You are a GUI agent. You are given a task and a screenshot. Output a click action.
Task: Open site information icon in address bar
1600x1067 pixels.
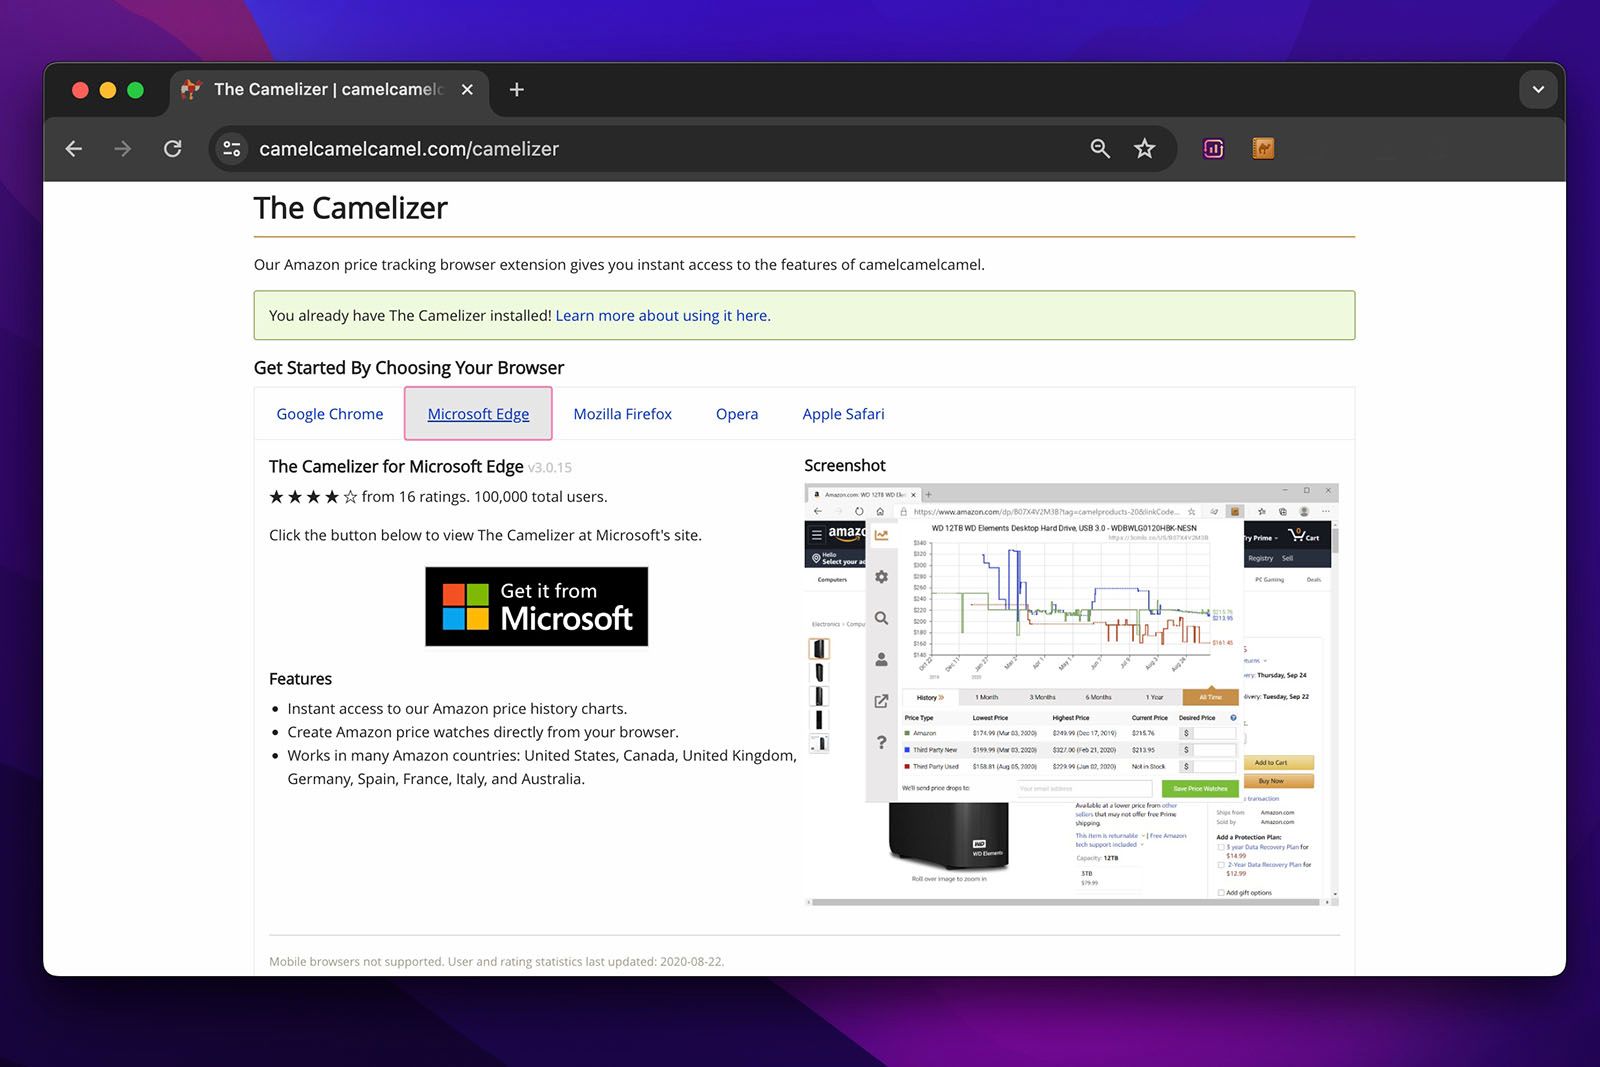[x=232, y=149]
